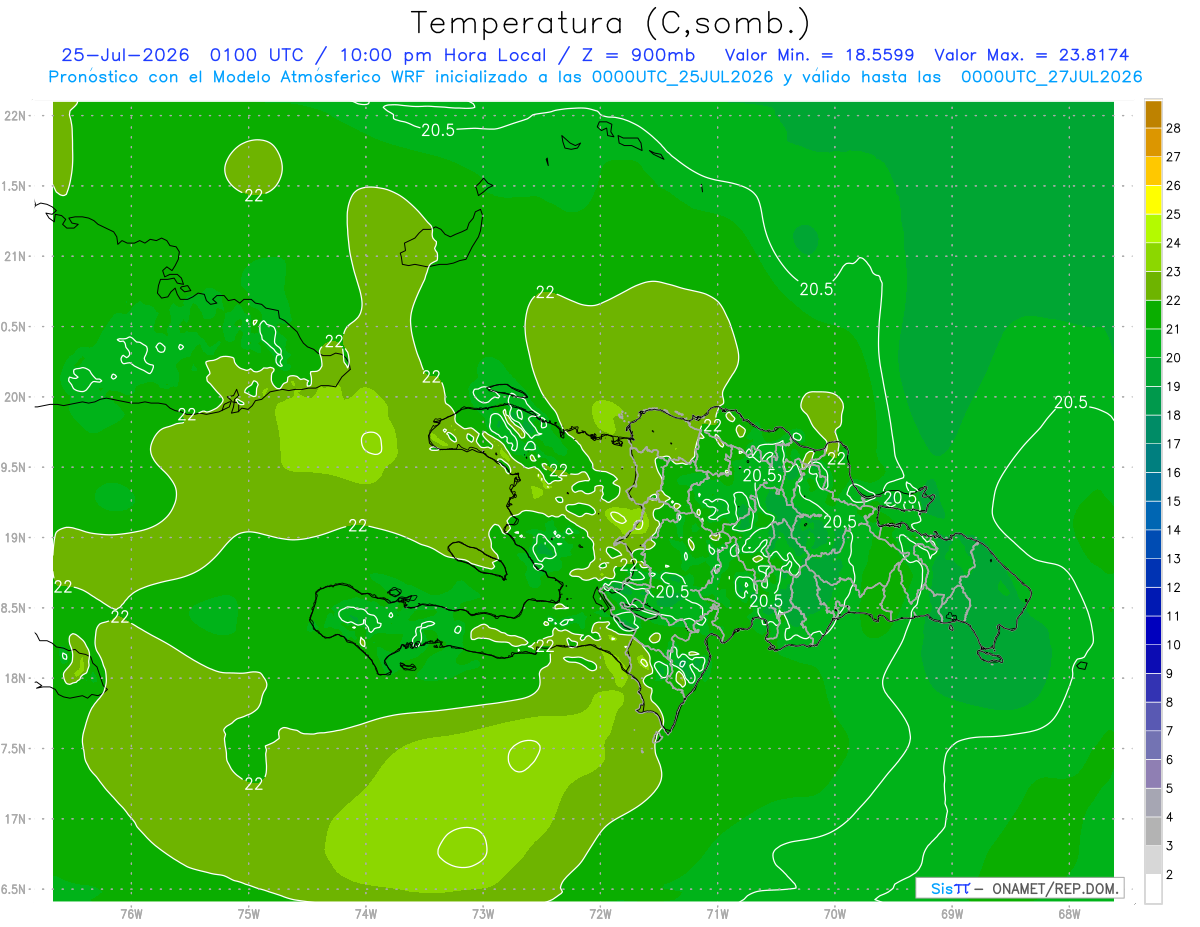Click the '76W' longitude axis label

click(x=131, y=913)
